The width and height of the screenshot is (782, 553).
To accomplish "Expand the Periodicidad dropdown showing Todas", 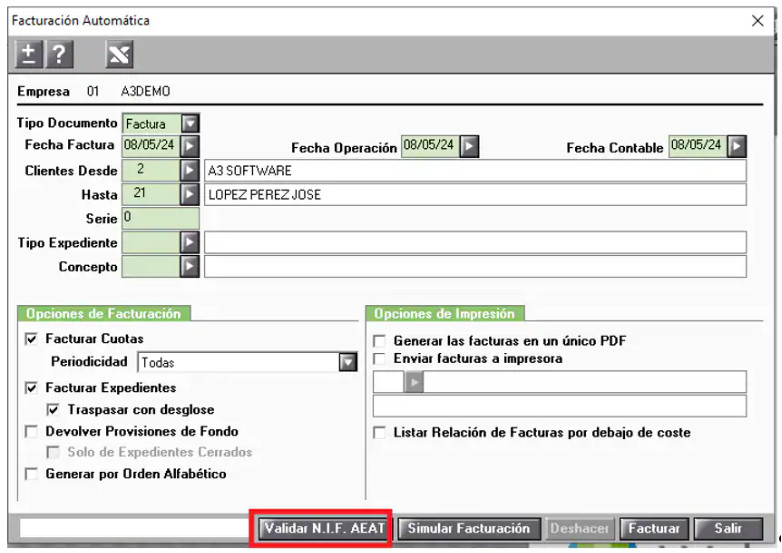I will coord(348,362).
